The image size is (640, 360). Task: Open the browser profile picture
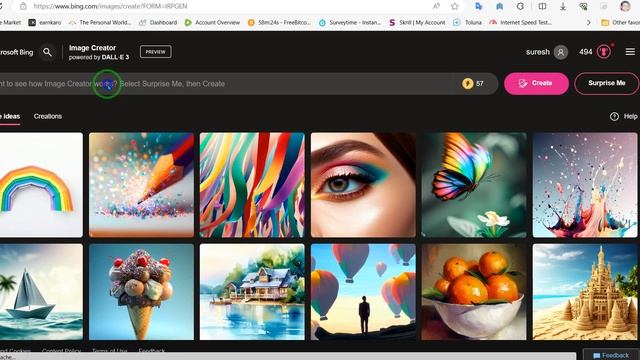pyautogui.click(x=625, y=6)
